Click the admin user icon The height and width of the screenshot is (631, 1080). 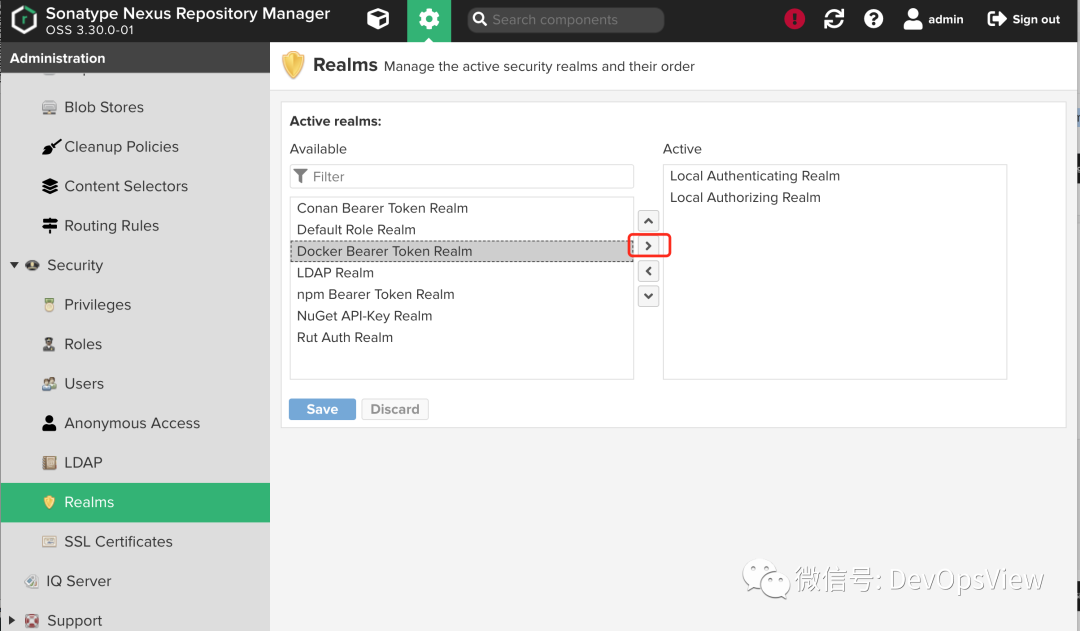click(913, 19)
